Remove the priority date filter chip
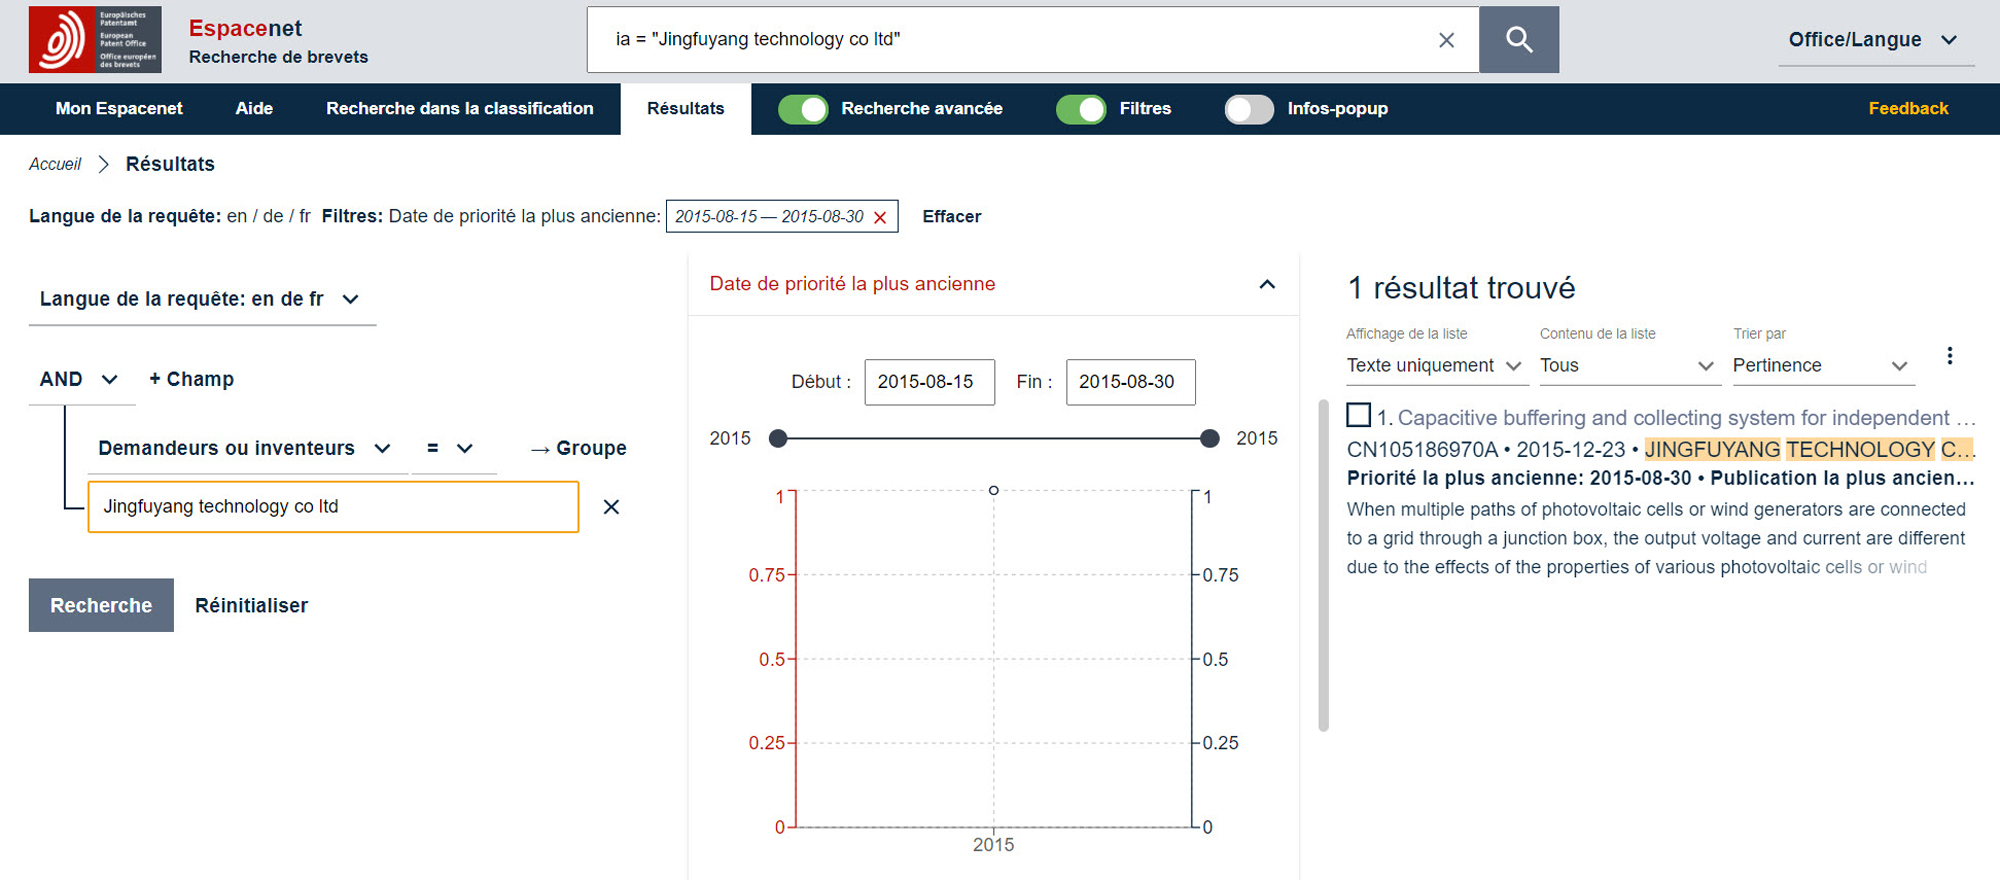The height and width of the screenshot is (880, 2000). pos(880,218)
